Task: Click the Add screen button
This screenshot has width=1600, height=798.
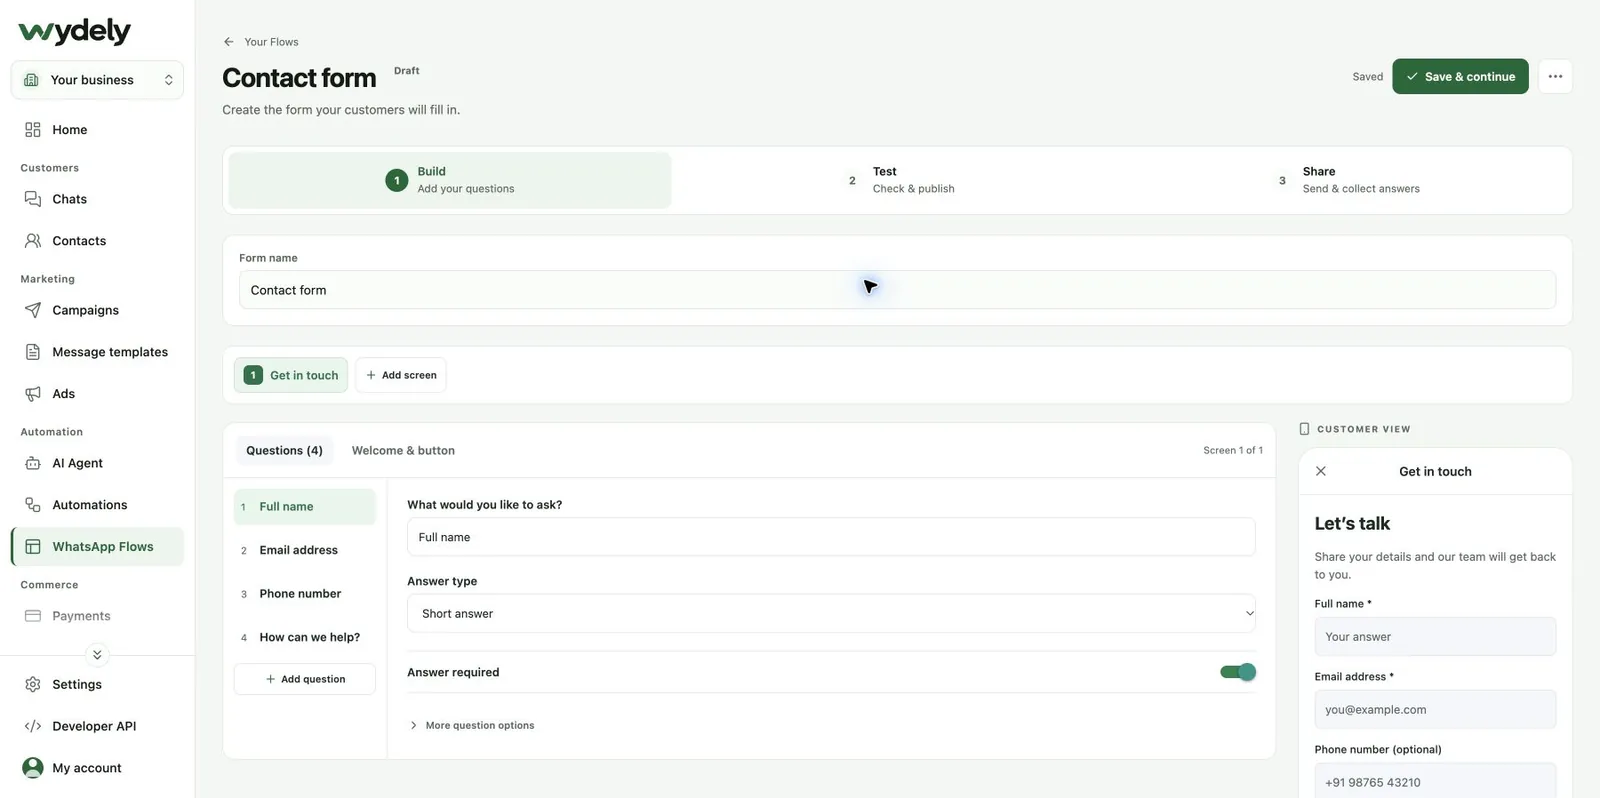Action: coord(401,375)
